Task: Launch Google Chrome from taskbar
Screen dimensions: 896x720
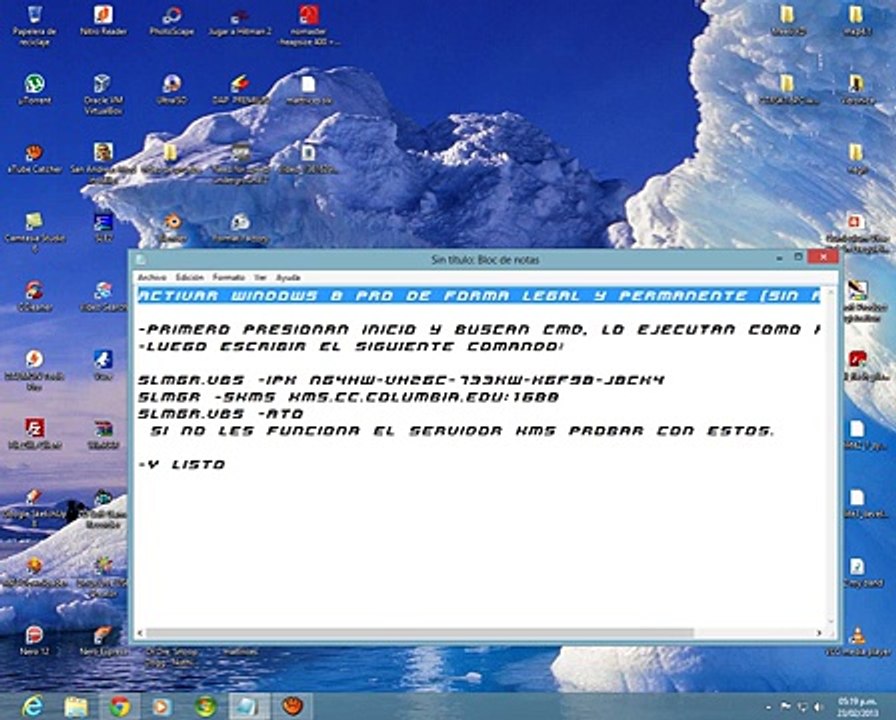Action: tap(119, 707)
